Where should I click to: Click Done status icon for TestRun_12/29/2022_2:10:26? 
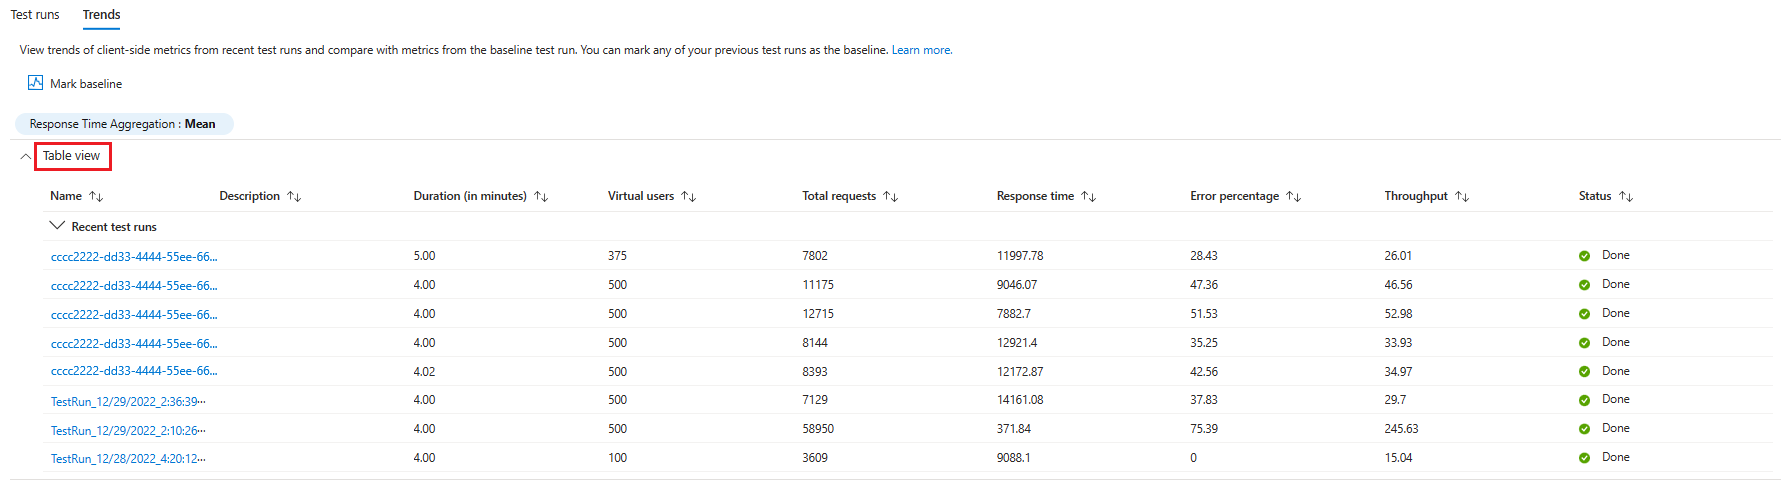[1584, 429]
